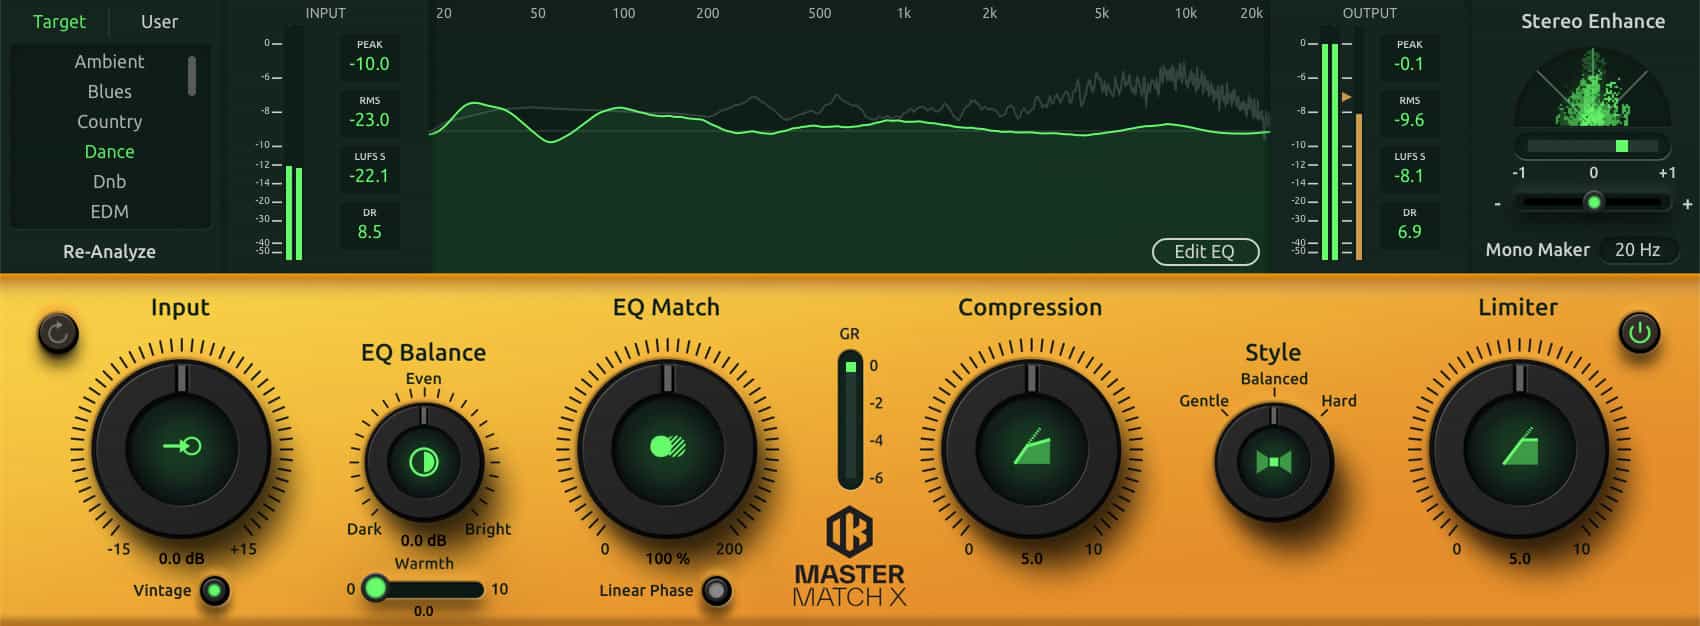Click the Input gain knob icon
This screenshot has height=626, width=1700.
182,446
